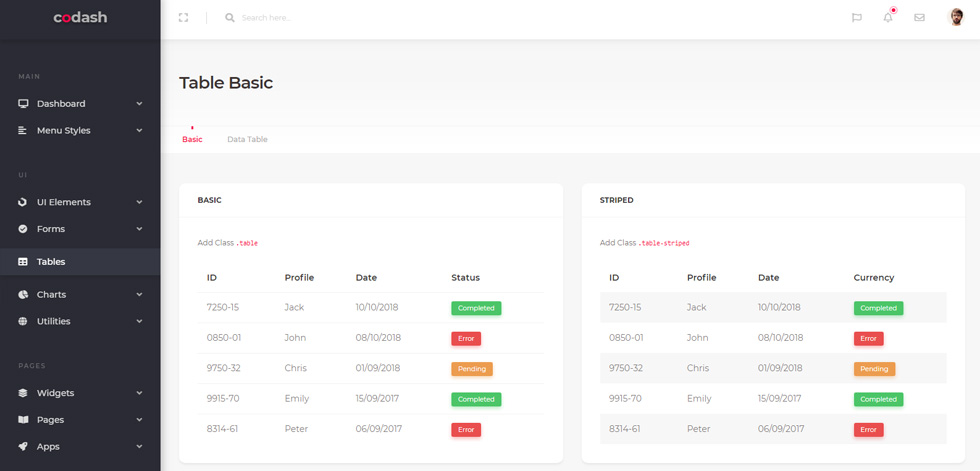This screenshot has height=471, width=980.
Task: Expand the Forms chevron
Action: (139, 229)
